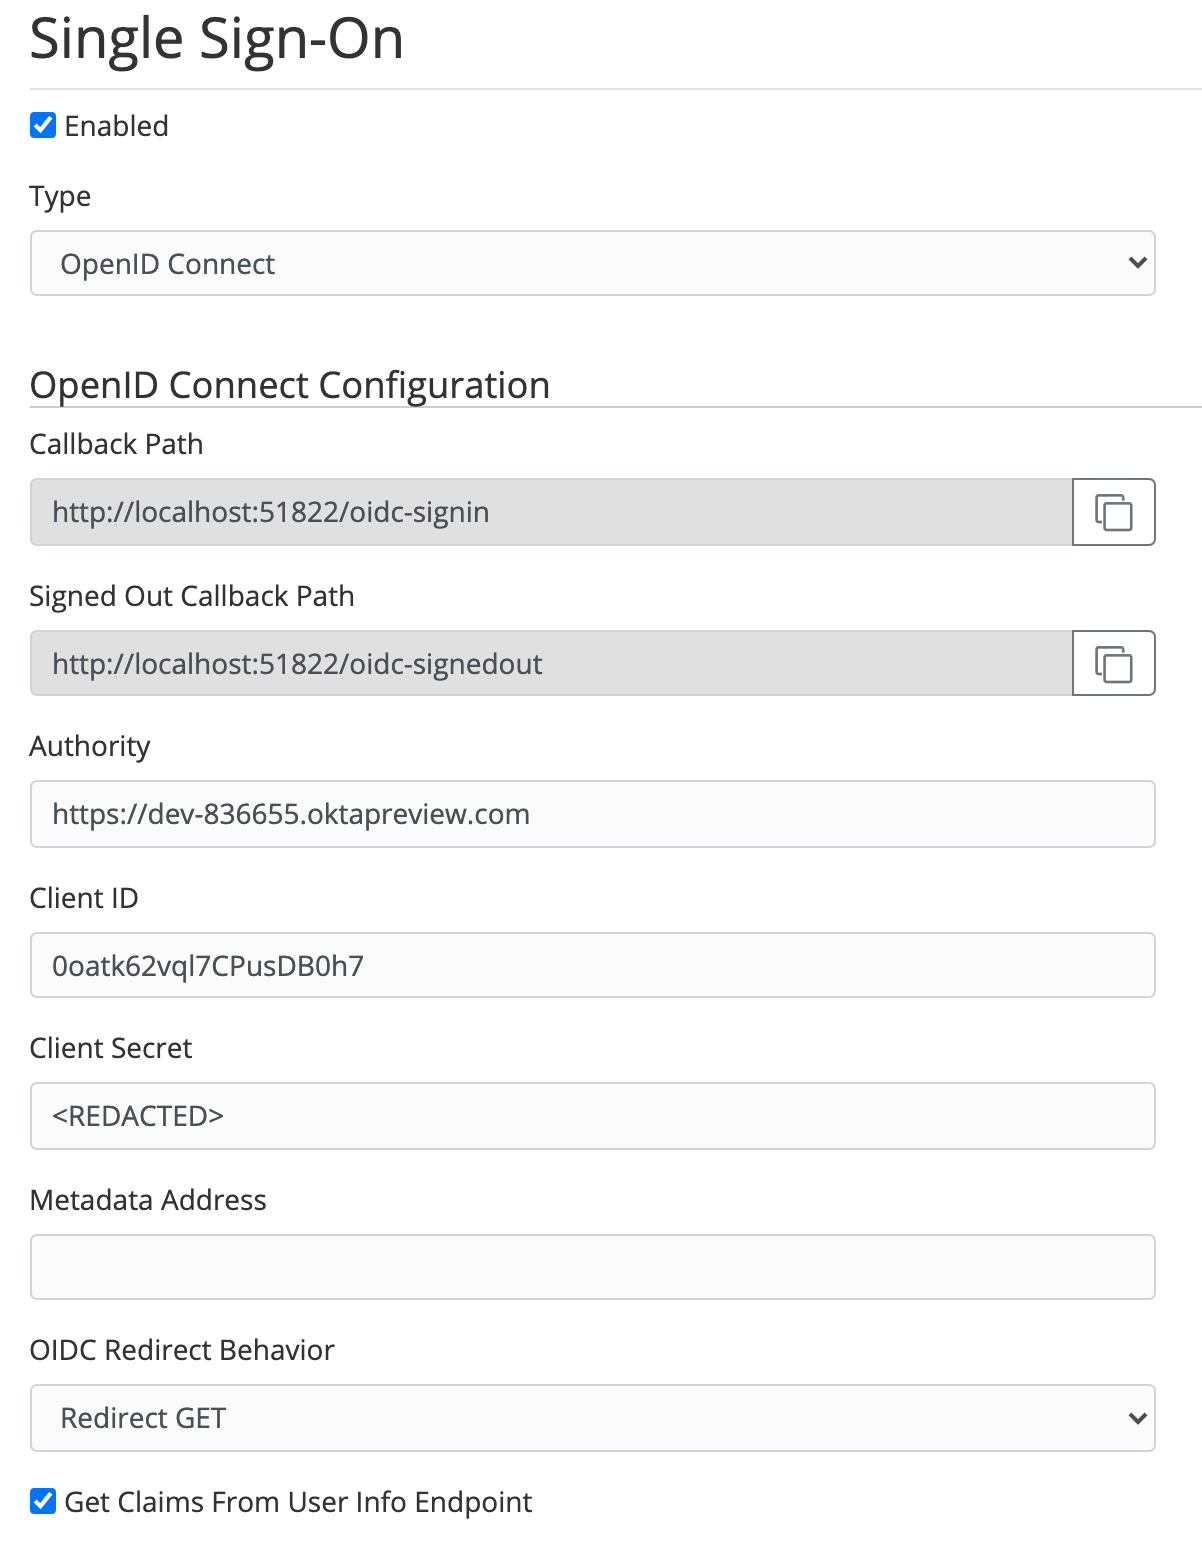Click the "OpenID Connect Configuration" section heading

290,385
